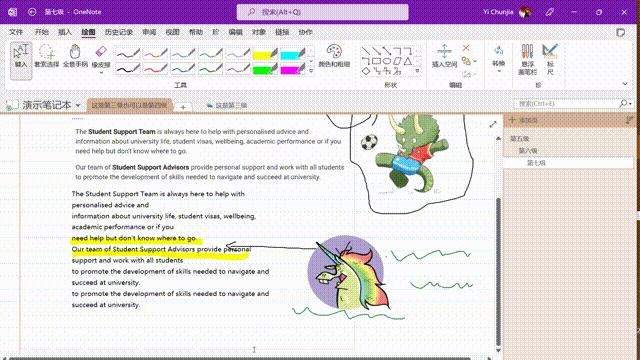Toggle the Ruler tool

550,59
